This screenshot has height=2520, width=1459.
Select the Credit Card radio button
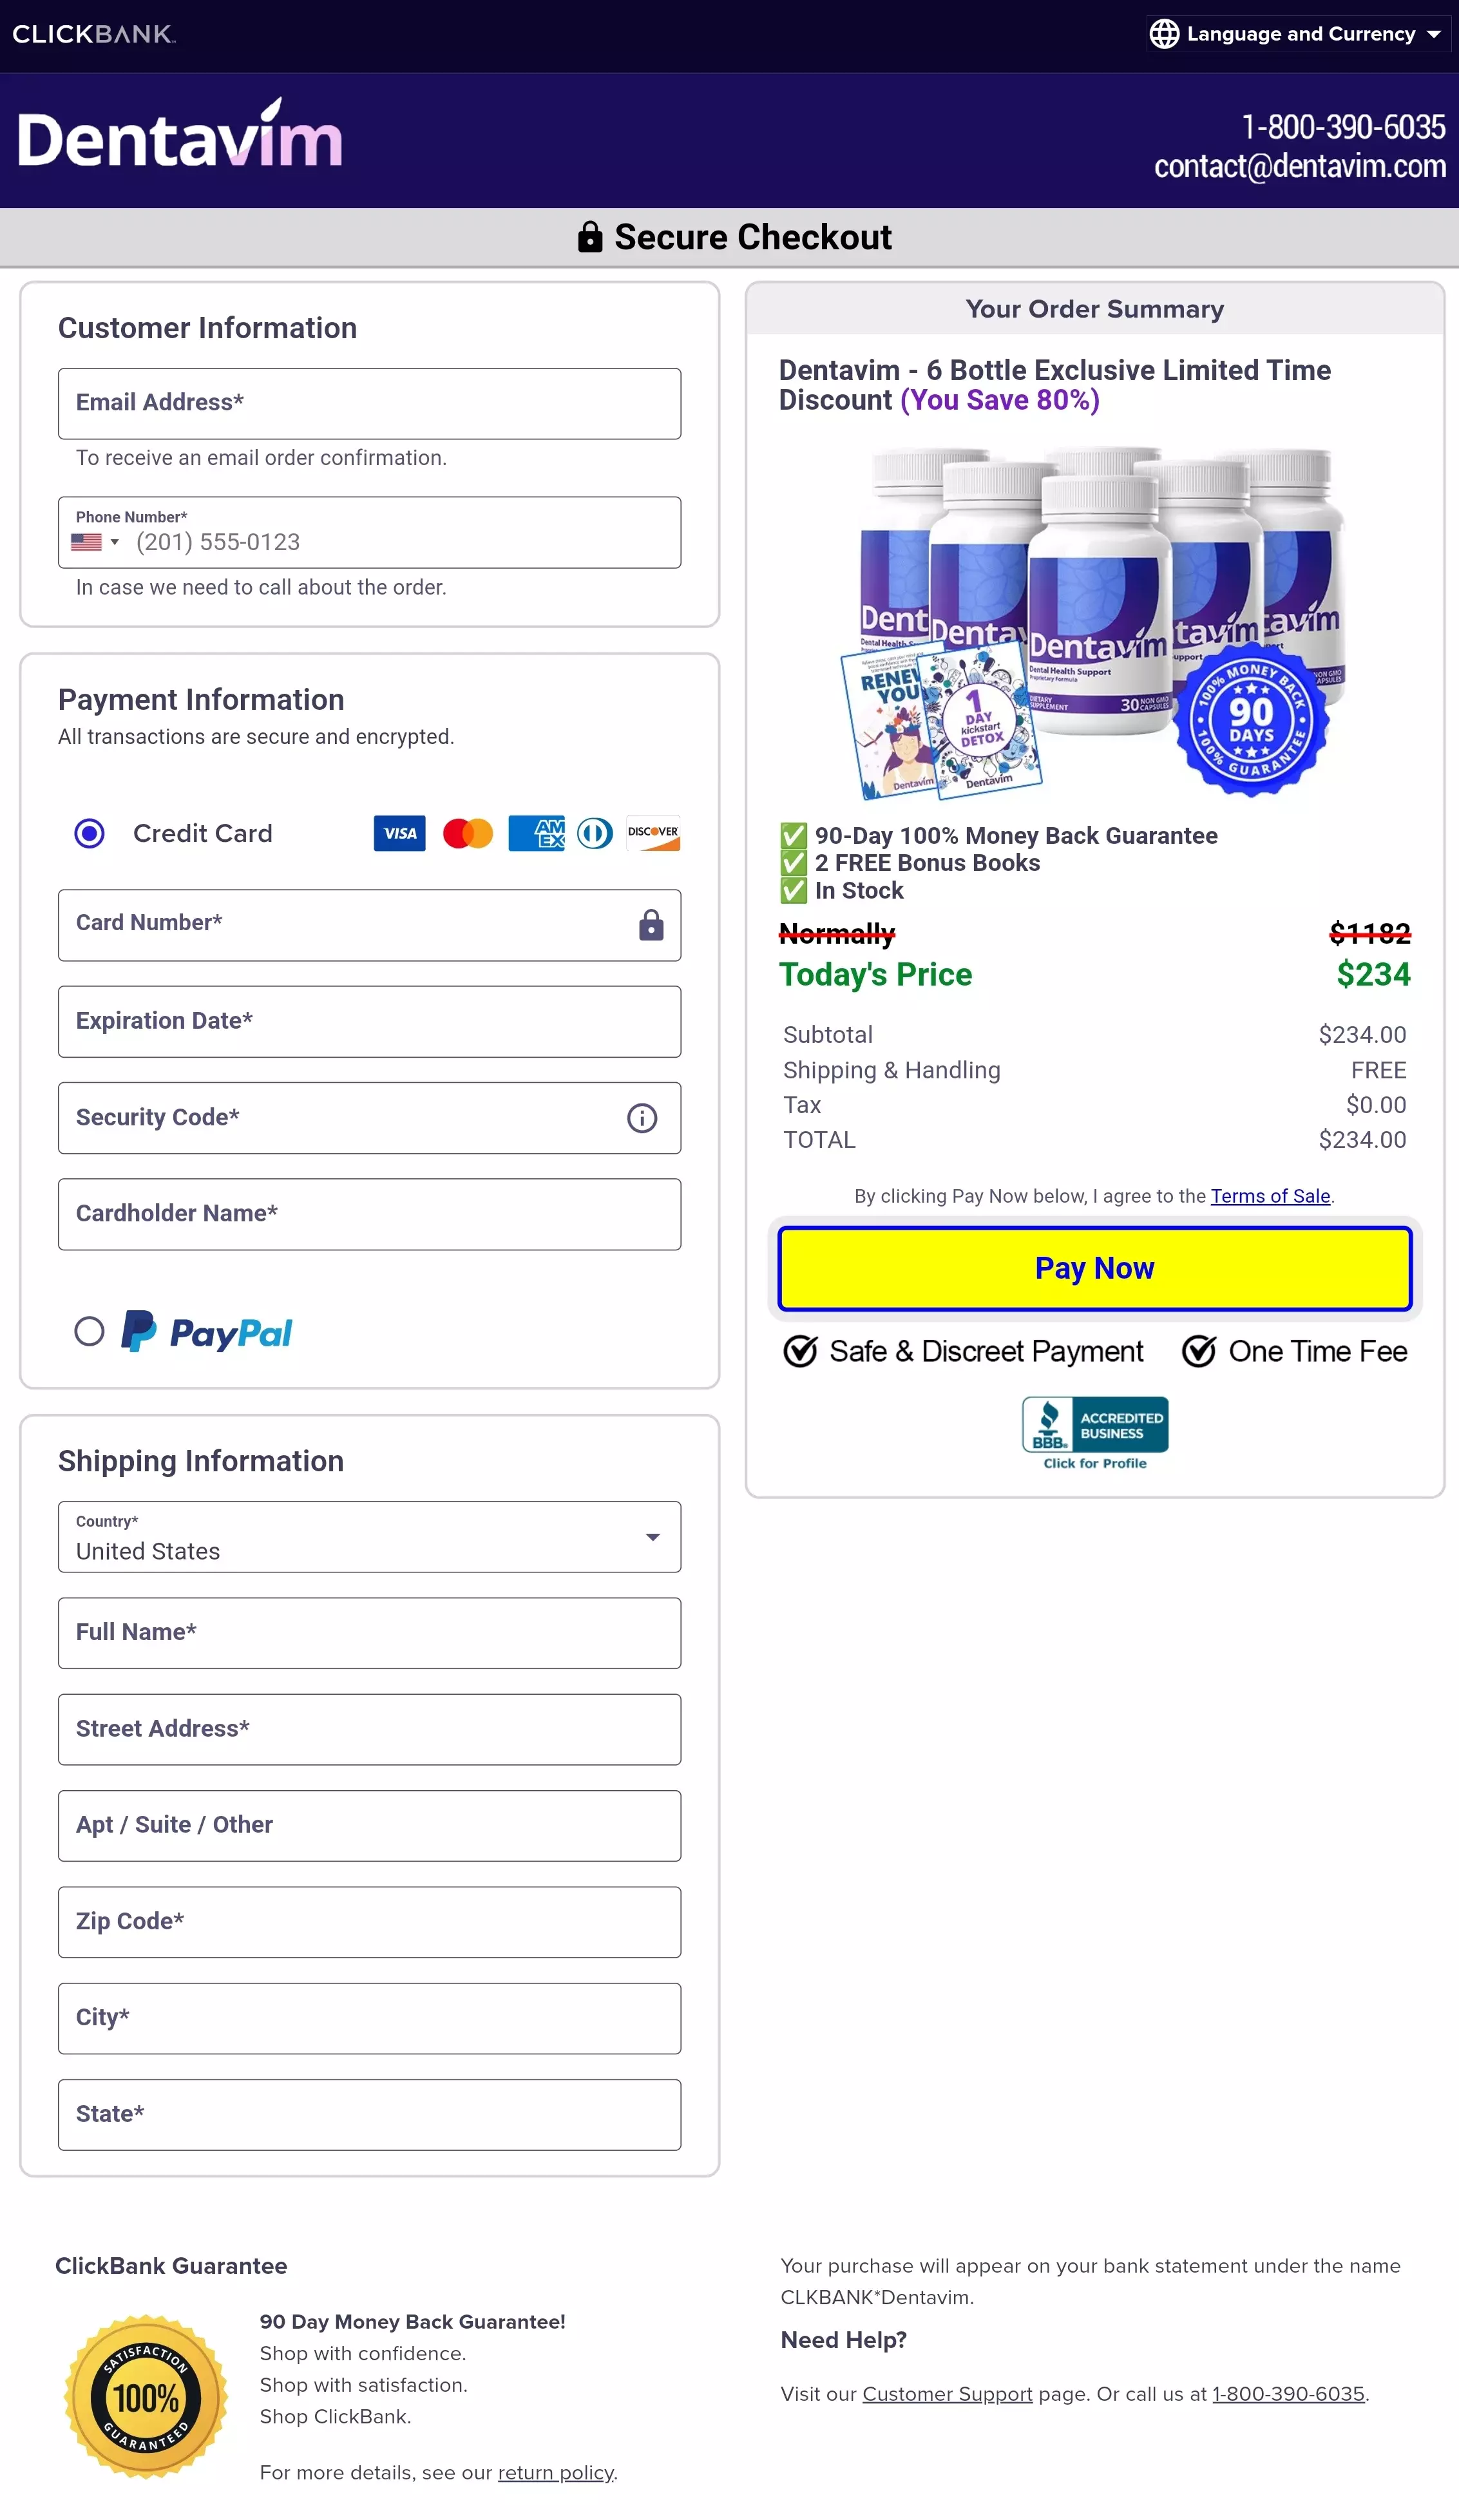(x=89, y=834)
